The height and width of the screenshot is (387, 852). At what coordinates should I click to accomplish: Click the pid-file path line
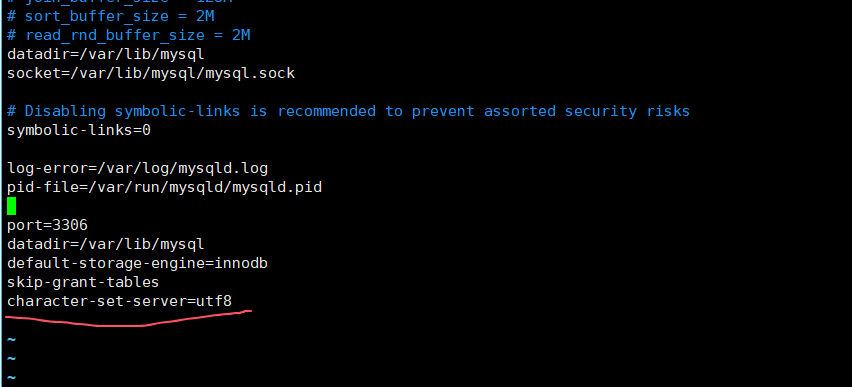click(165, 188)
